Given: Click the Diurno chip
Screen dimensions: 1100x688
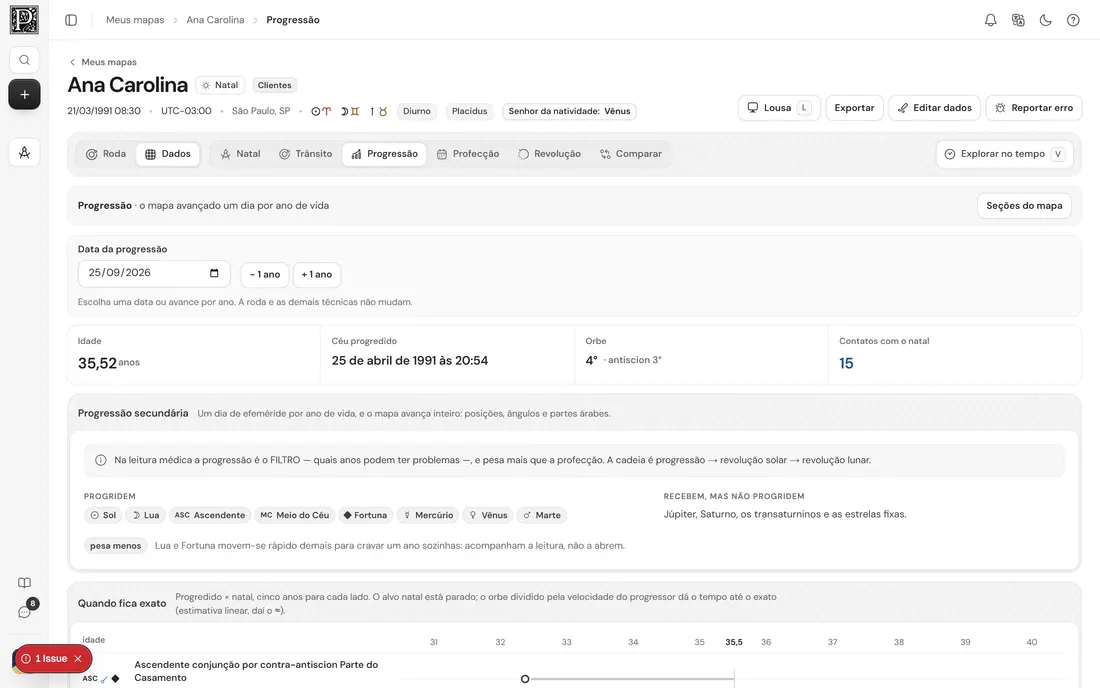Looking at the screenshot, I should tap(417, 112).
